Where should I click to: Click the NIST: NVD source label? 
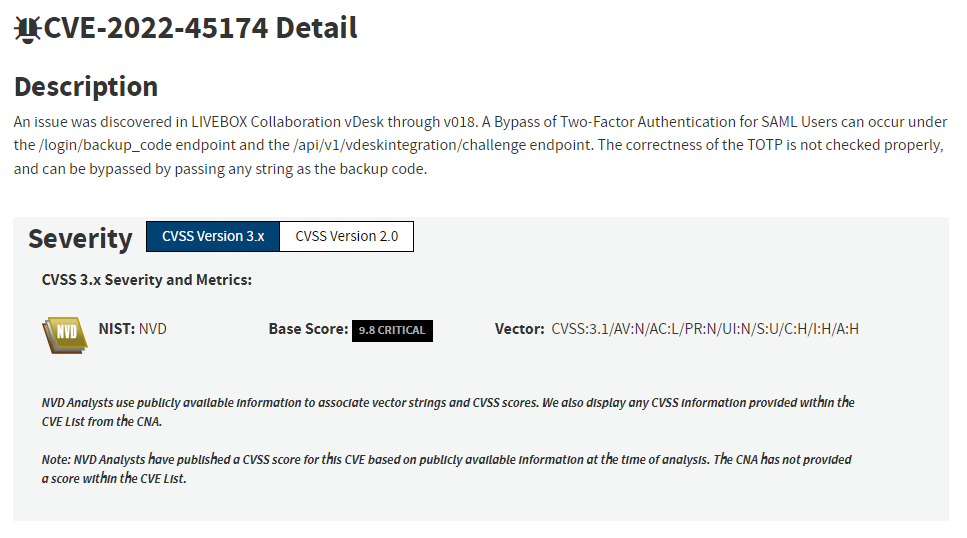(132, 329)
